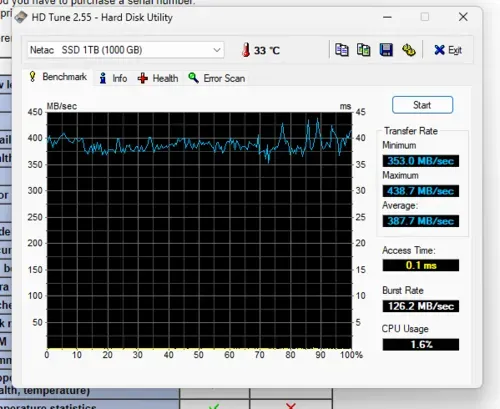Click the 100% label on graph x-axis

click(351, 355)
